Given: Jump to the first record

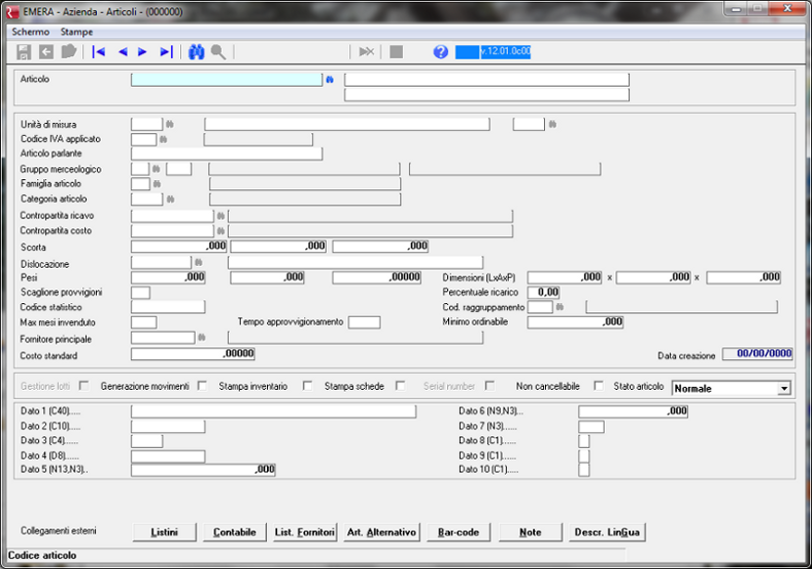Looking at the screenshot, I should coord(98,52).
